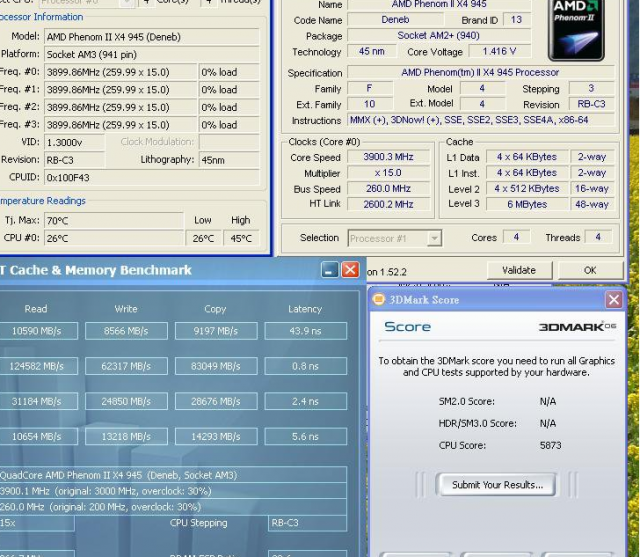The width and height of the screenshot is (640, 557).
Task: Click the memory Read result 10590 MB/s
Action: point(37,331)
